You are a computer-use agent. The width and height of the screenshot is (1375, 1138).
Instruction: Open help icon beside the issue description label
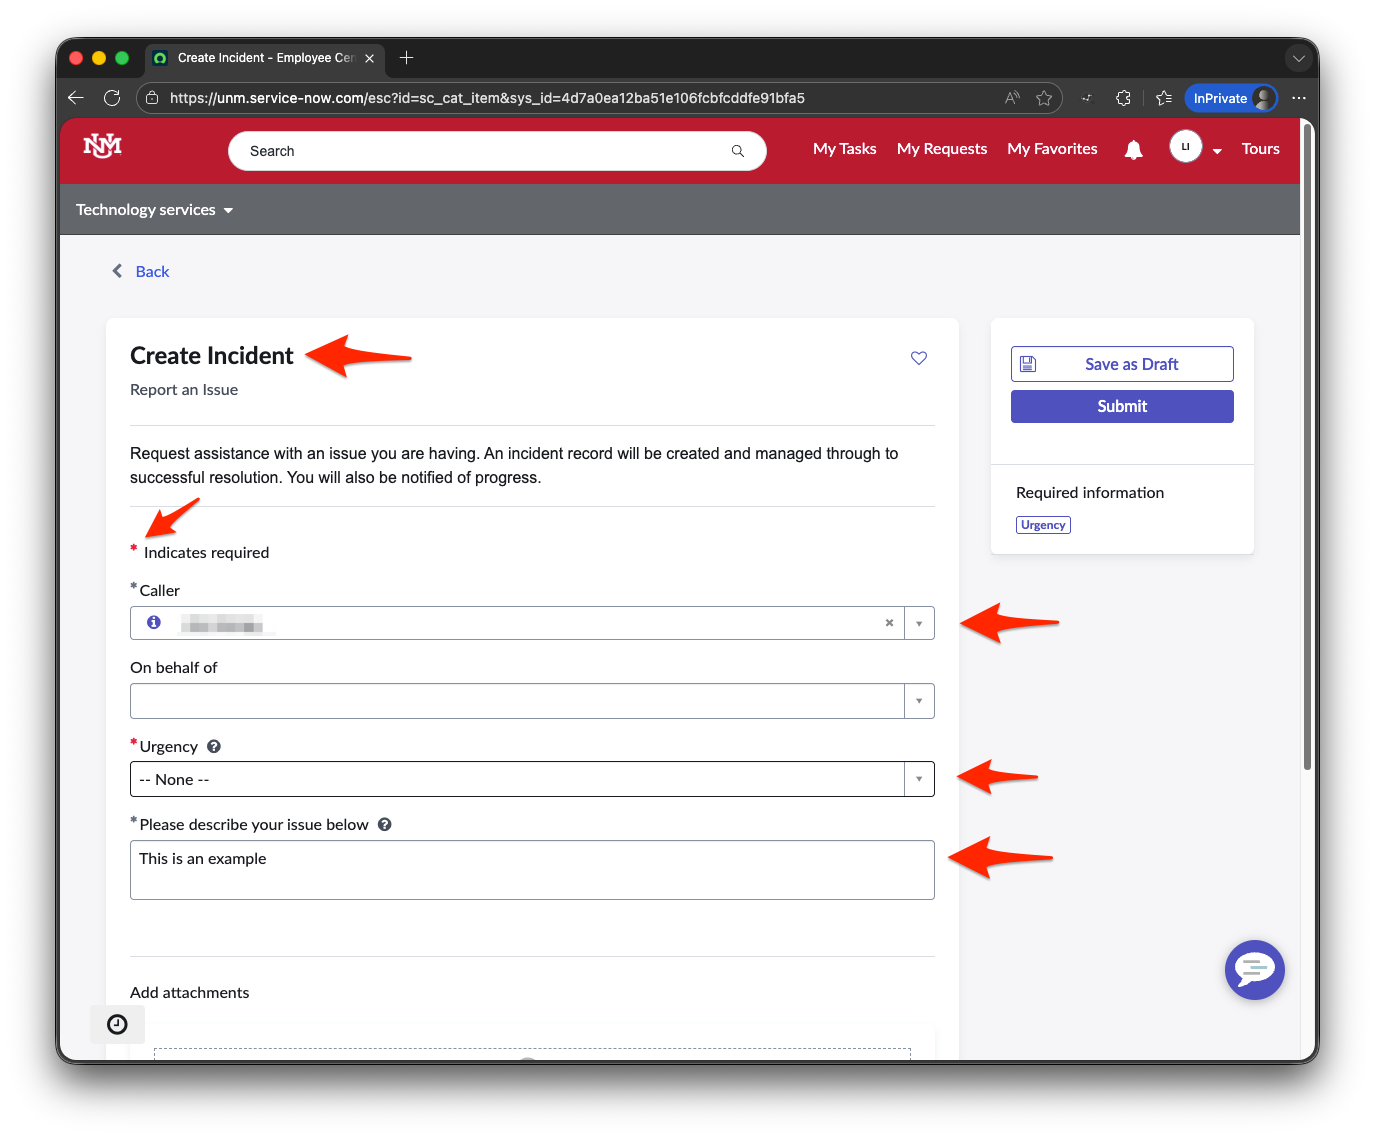click(385, 824)
